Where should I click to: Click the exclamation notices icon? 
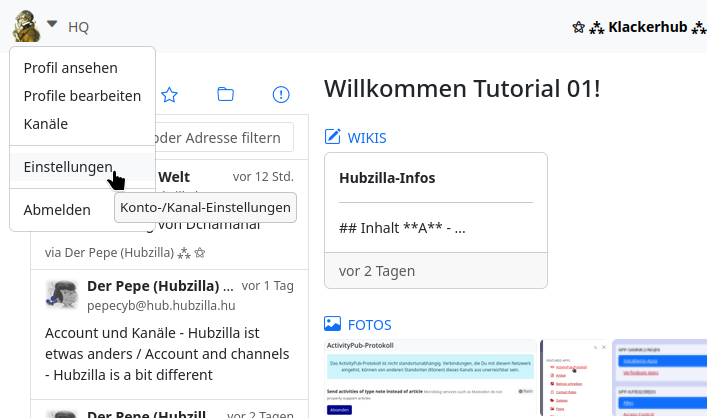(281, 95)
